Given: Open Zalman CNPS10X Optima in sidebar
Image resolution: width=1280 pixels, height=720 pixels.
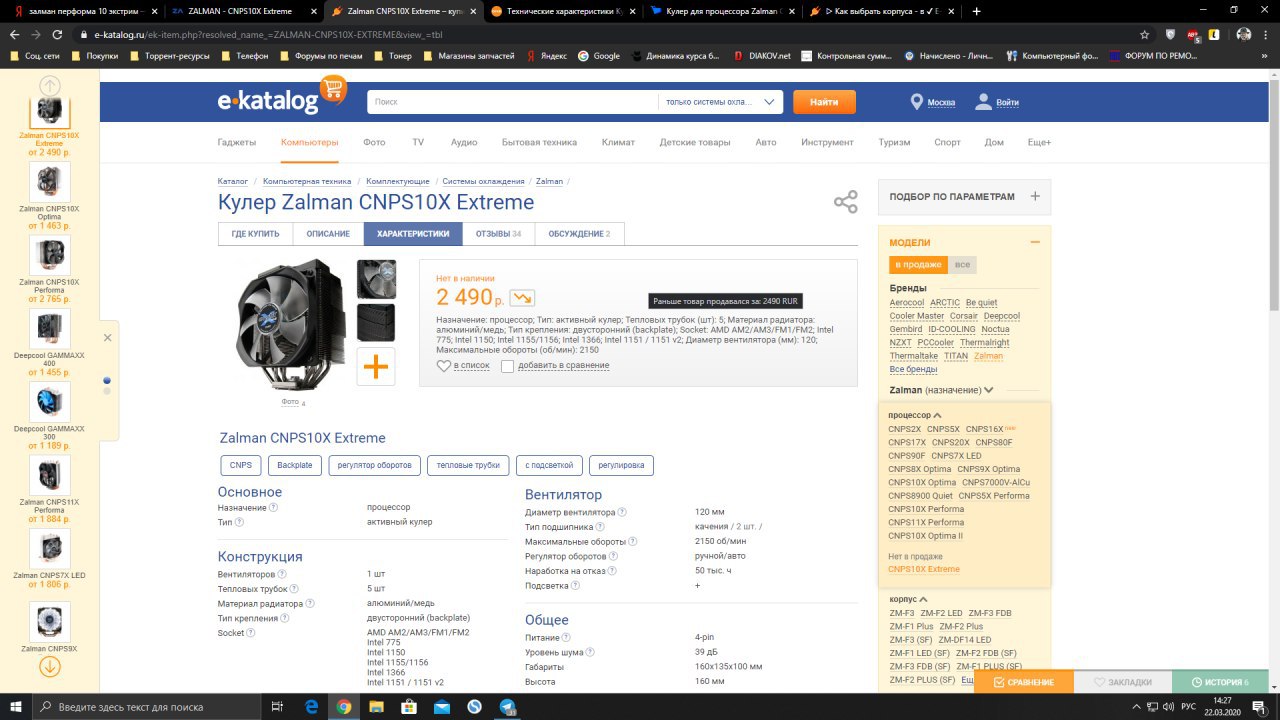Looking at the screenshot, I should pos(49,197).
